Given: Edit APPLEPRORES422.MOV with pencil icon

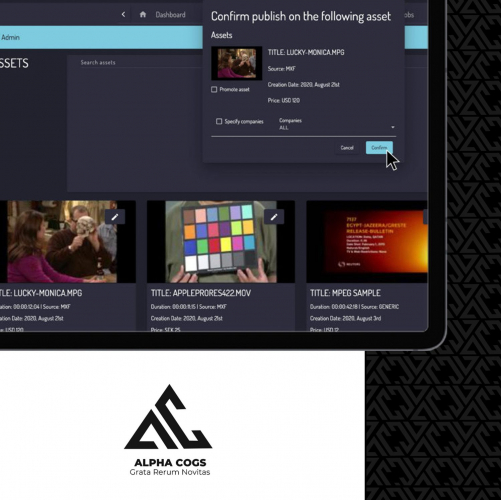Looking at the screenshot, I should tap(274, 217).
